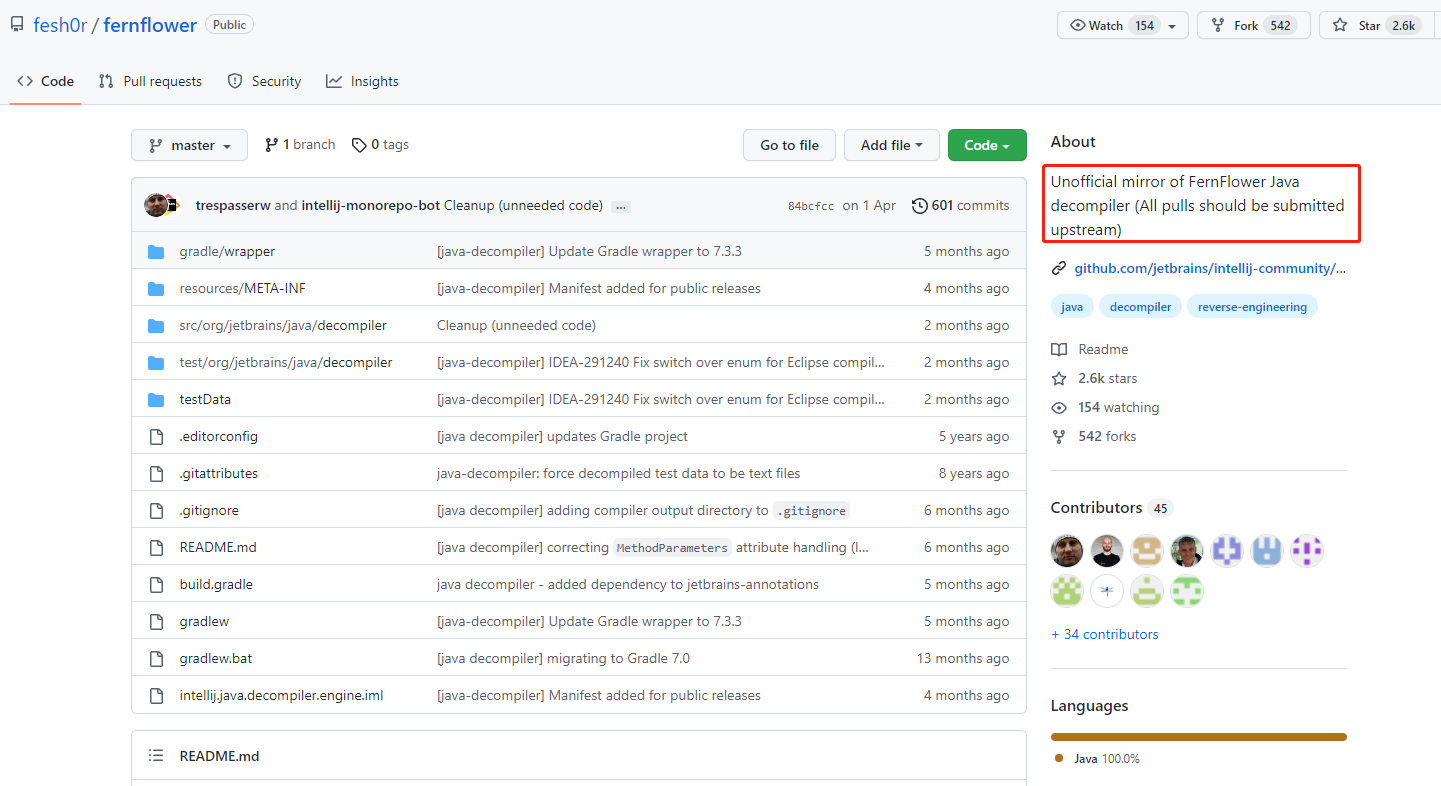Click the test/org/jetbrains/java/decompiler folder icon
Screen dimensions: 1441x786
pos(156,362)
